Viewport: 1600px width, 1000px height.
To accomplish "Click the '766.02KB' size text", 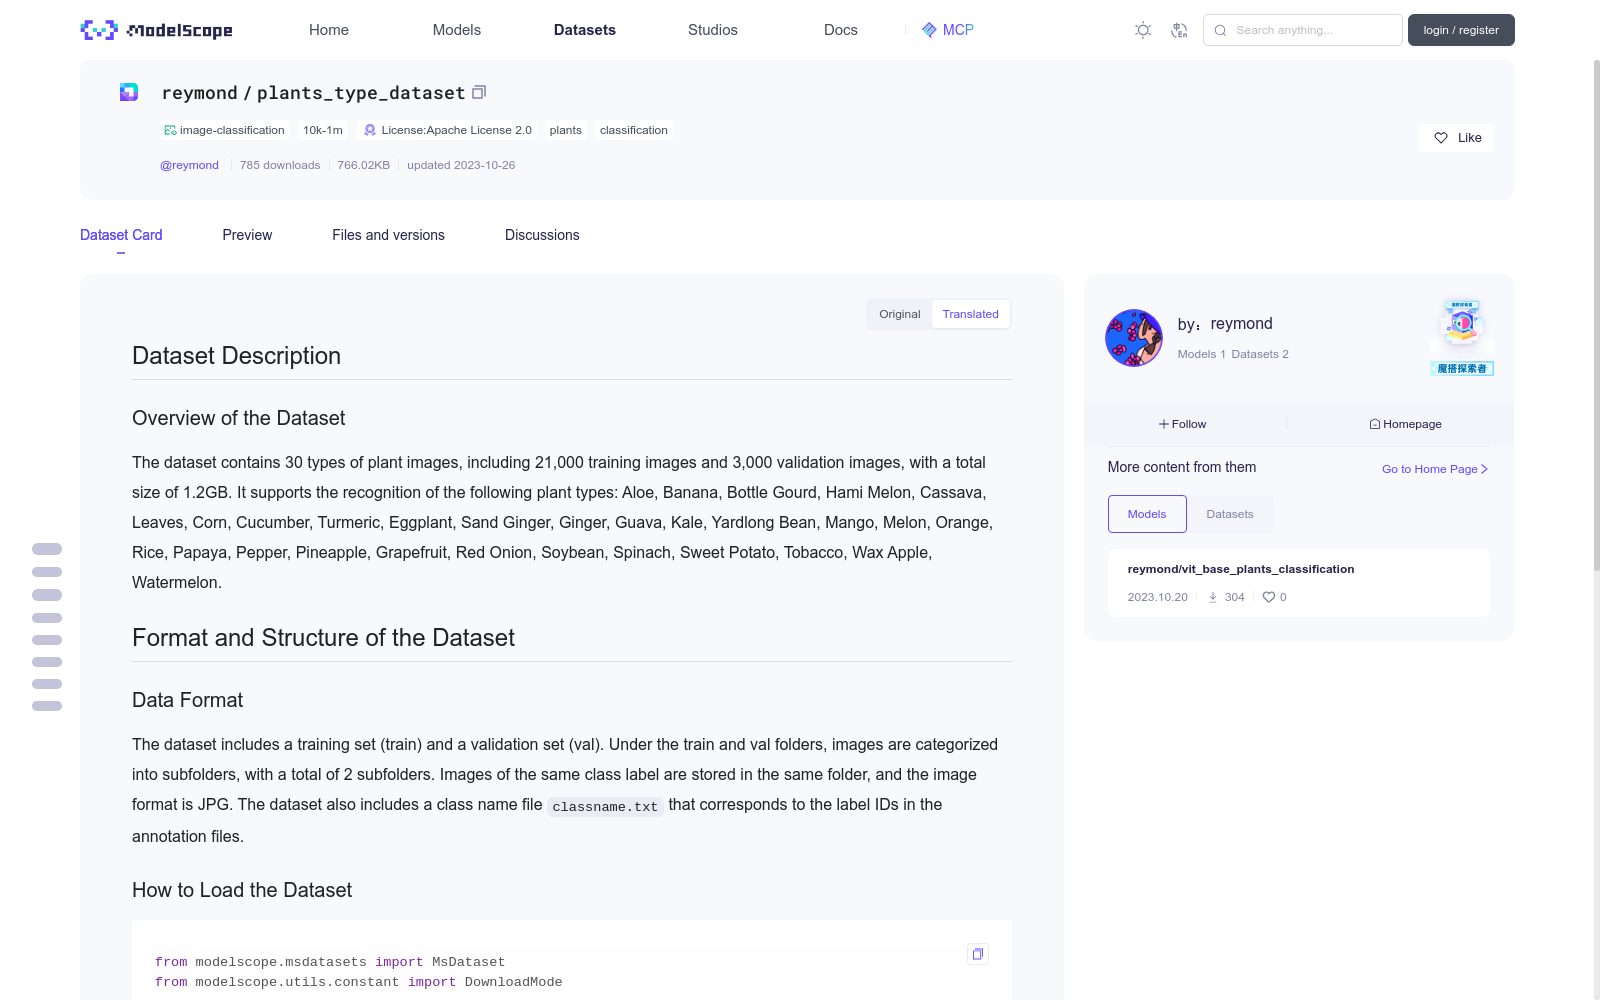I will (x=363, y=165).
